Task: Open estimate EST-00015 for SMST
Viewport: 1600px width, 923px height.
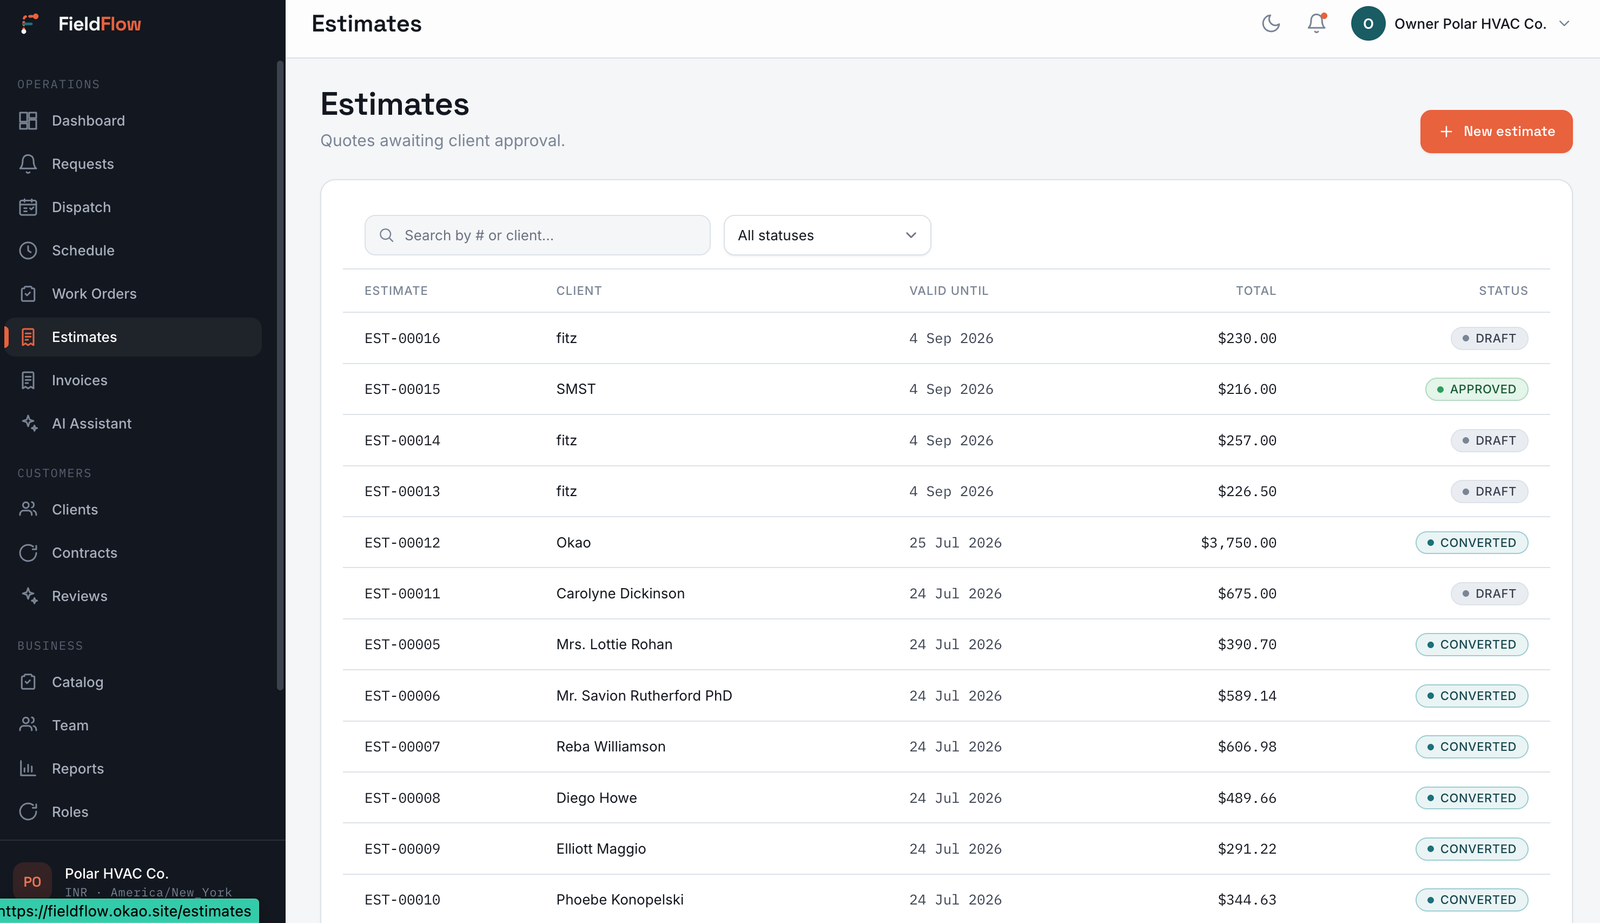Action: pyautogui.click(x=946, y=389)
